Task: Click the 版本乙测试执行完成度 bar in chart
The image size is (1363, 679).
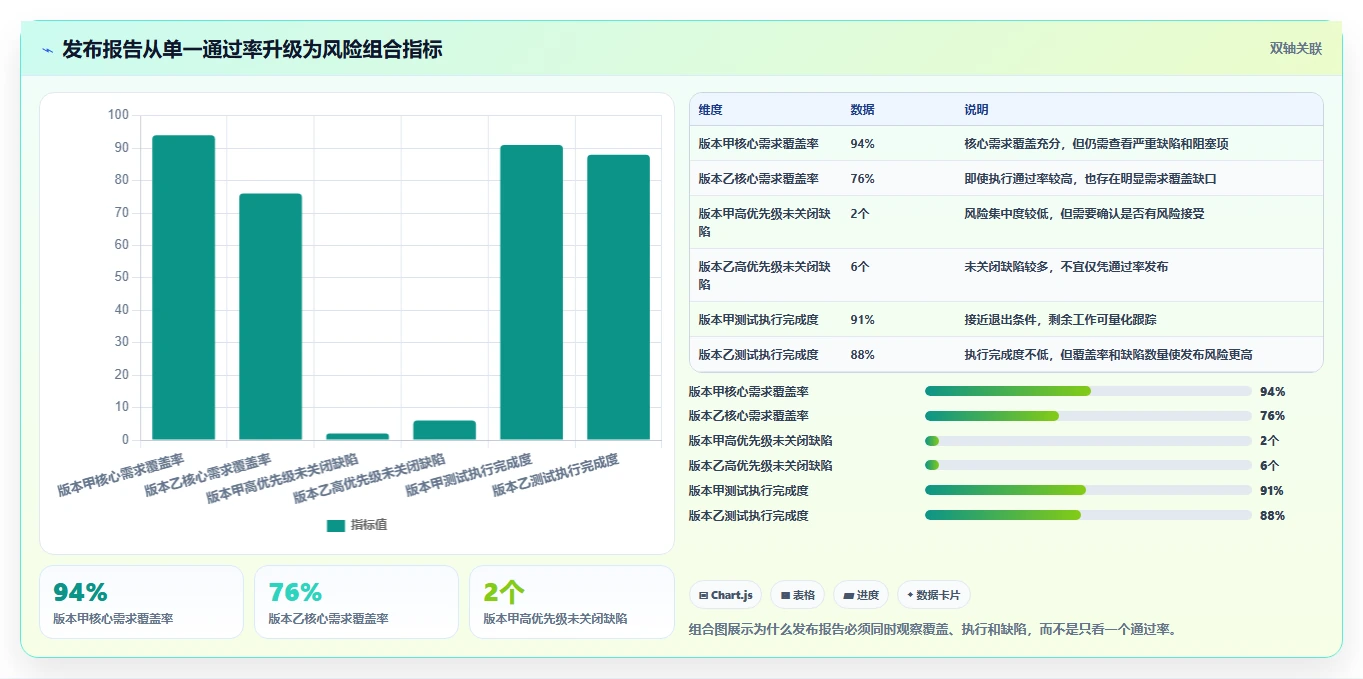Action: (x=618, y=297)
